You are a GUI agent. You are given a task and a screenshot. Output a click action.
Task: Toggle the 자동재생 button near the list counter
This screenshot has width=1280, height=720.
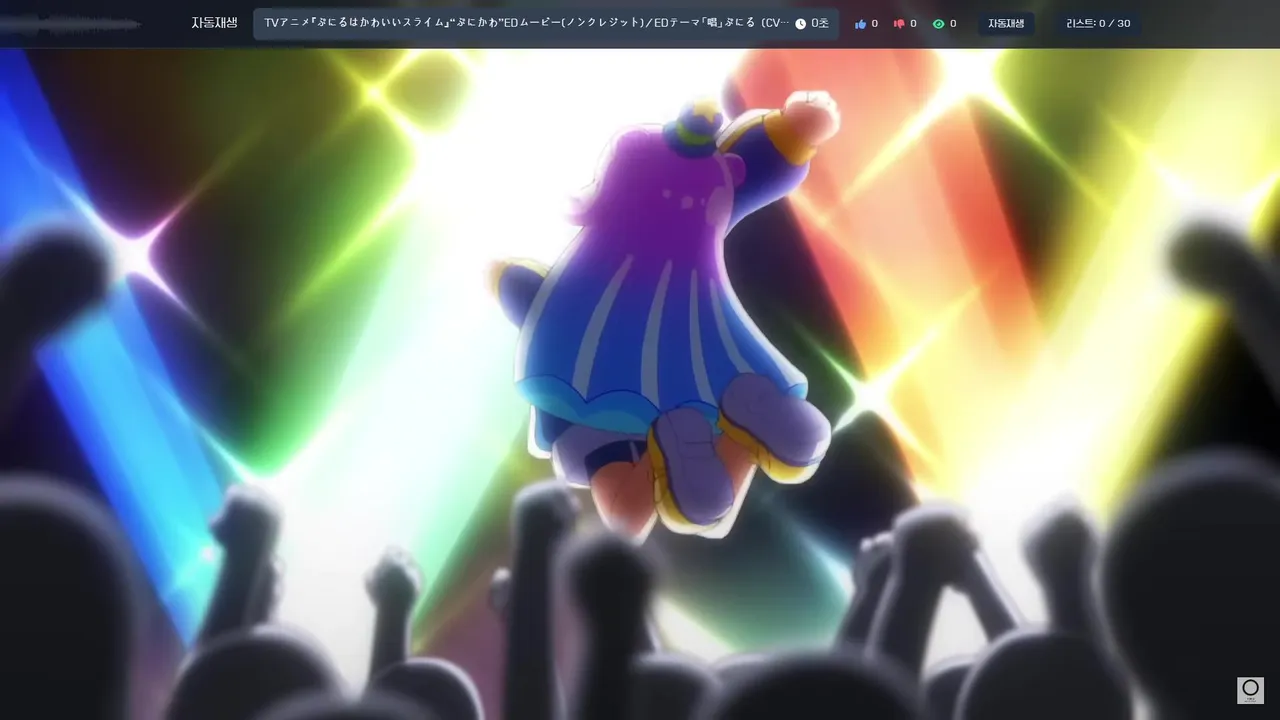[1006, 24]
